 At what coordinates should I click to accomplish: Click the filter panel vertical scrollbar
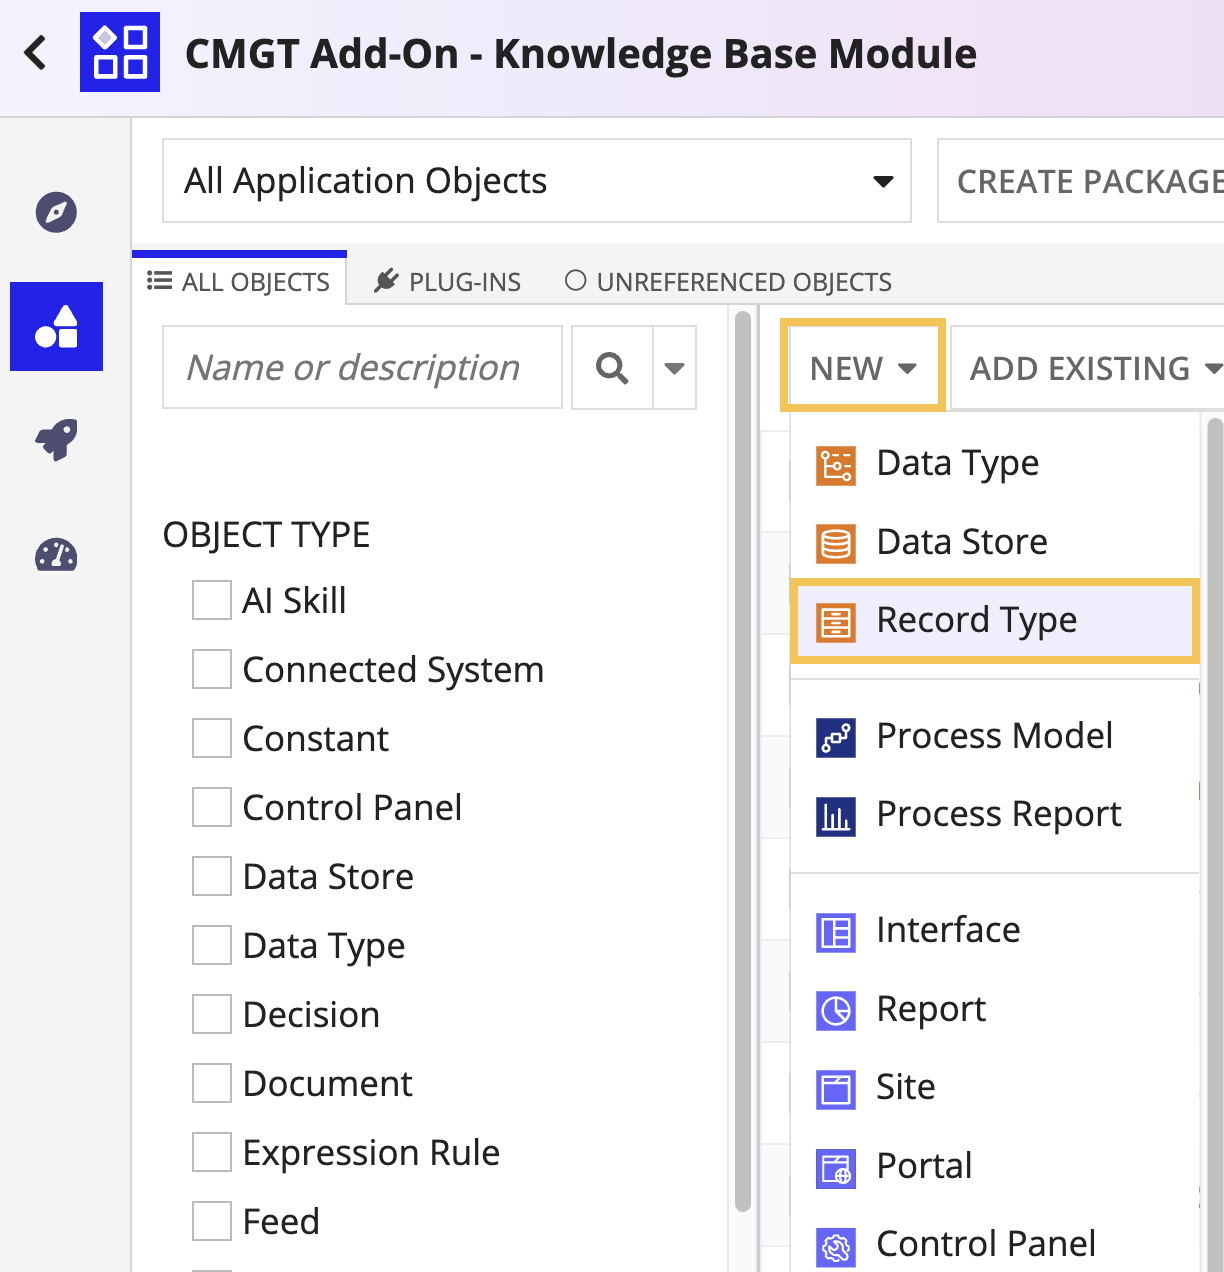click(x=742, y=762)
